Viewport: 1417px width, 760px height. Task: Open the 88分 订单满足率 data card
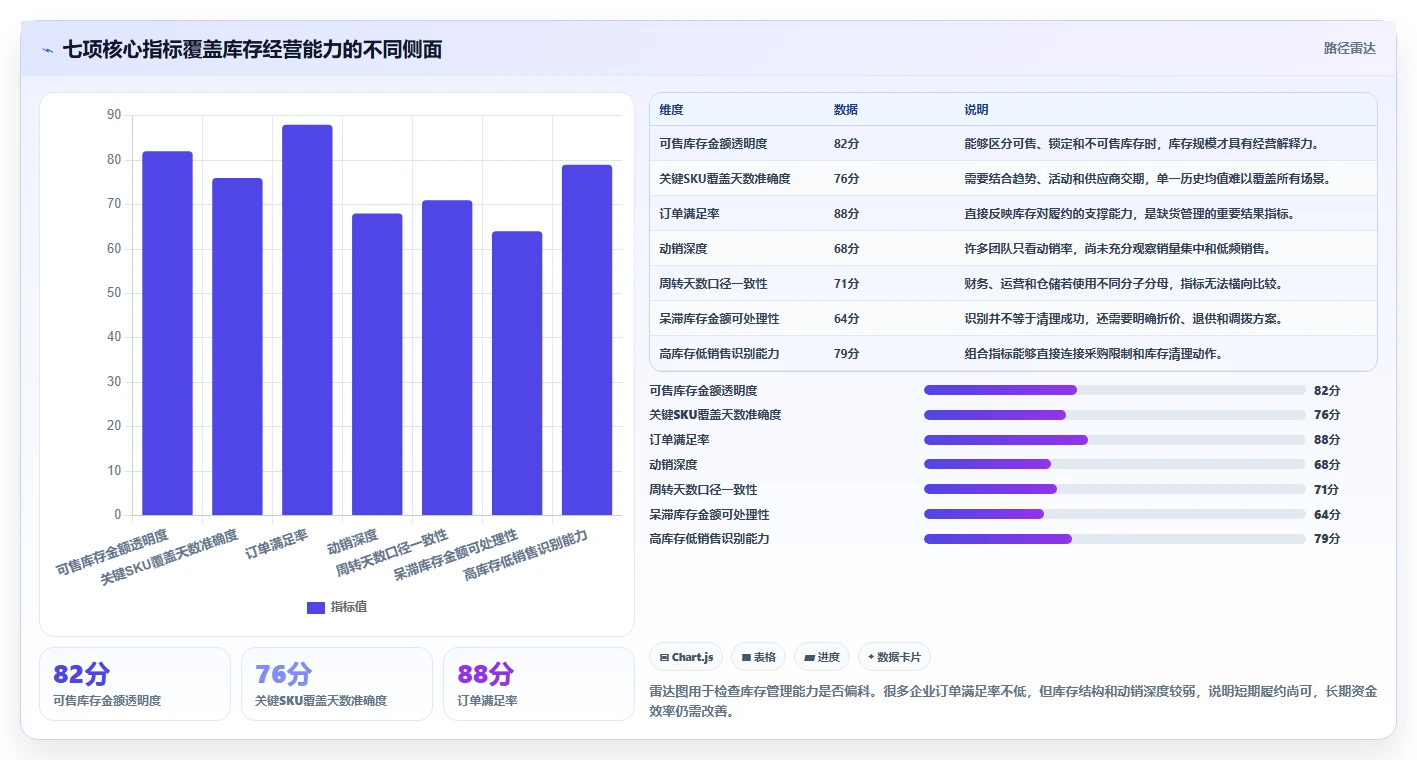pyautogui.click(x=539, y=684)
